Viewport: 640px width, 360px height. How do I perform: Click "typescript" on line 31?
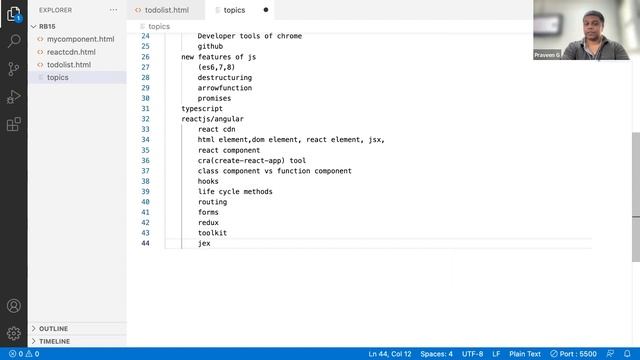point(202,109)
